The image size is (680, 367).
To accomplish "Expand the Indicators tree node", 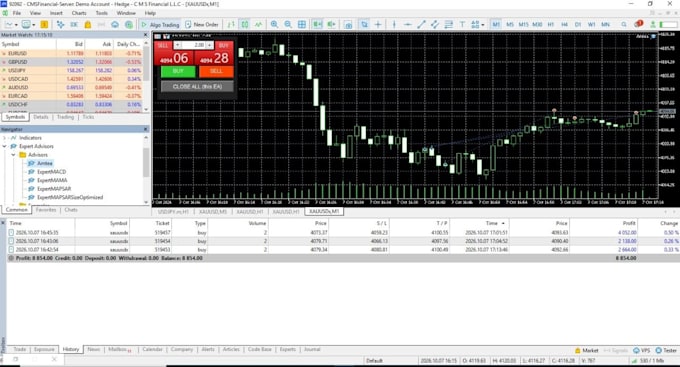I will (4, 138).
